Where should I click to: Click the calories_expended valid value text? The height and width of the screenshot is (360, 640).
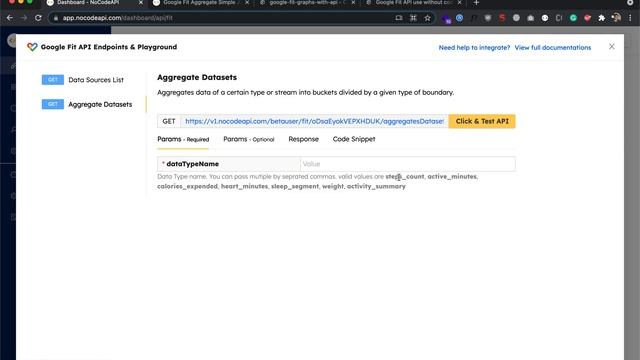187,186
